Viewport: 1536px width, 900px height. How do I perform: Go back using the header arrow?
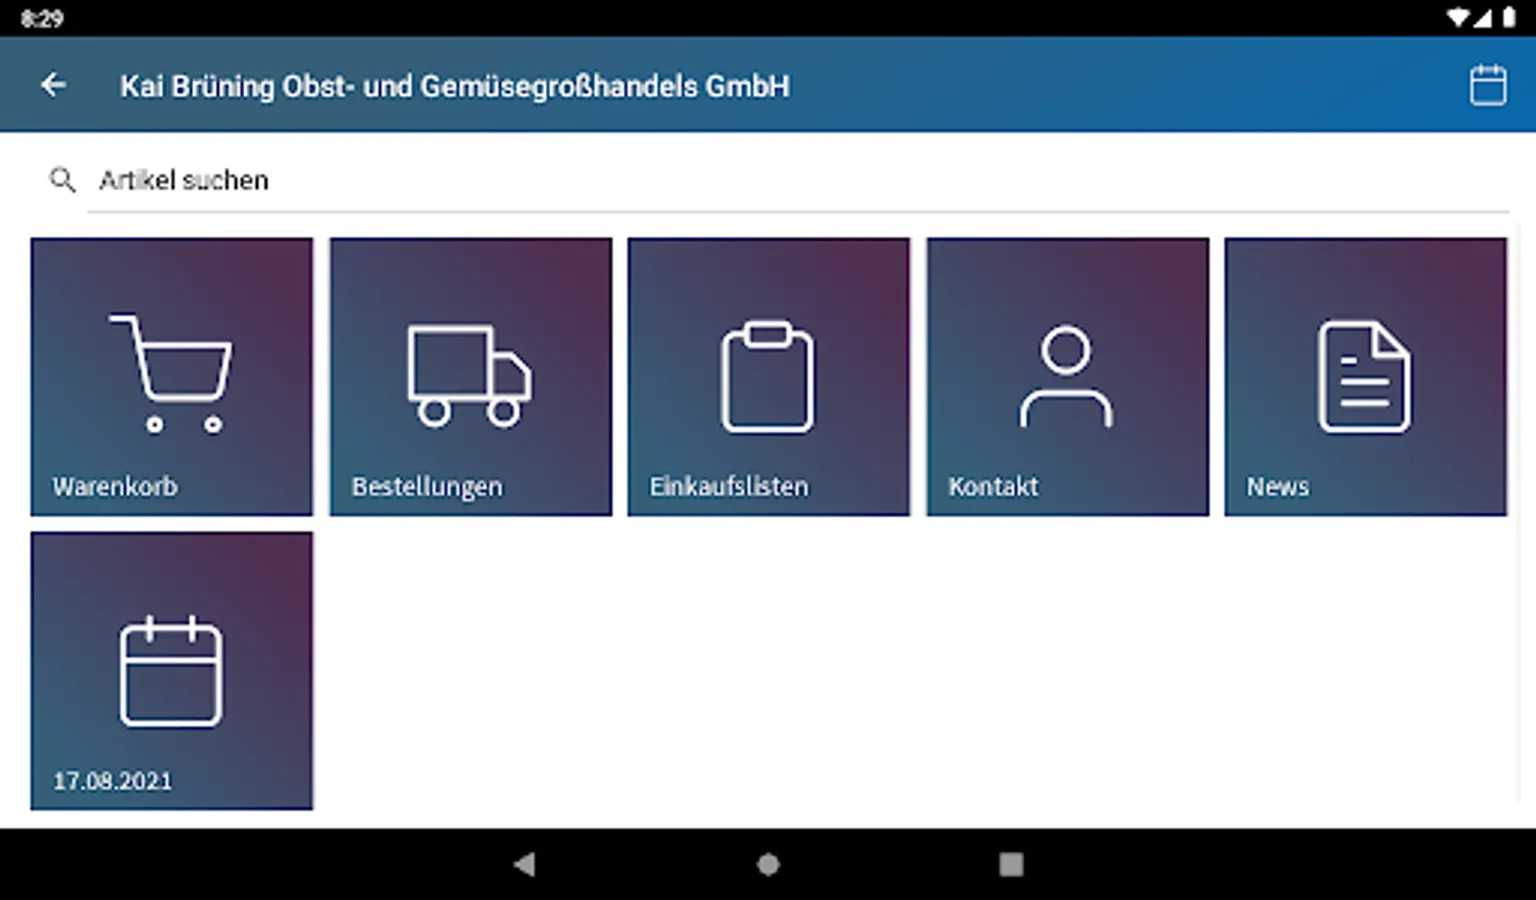point(54,86)
